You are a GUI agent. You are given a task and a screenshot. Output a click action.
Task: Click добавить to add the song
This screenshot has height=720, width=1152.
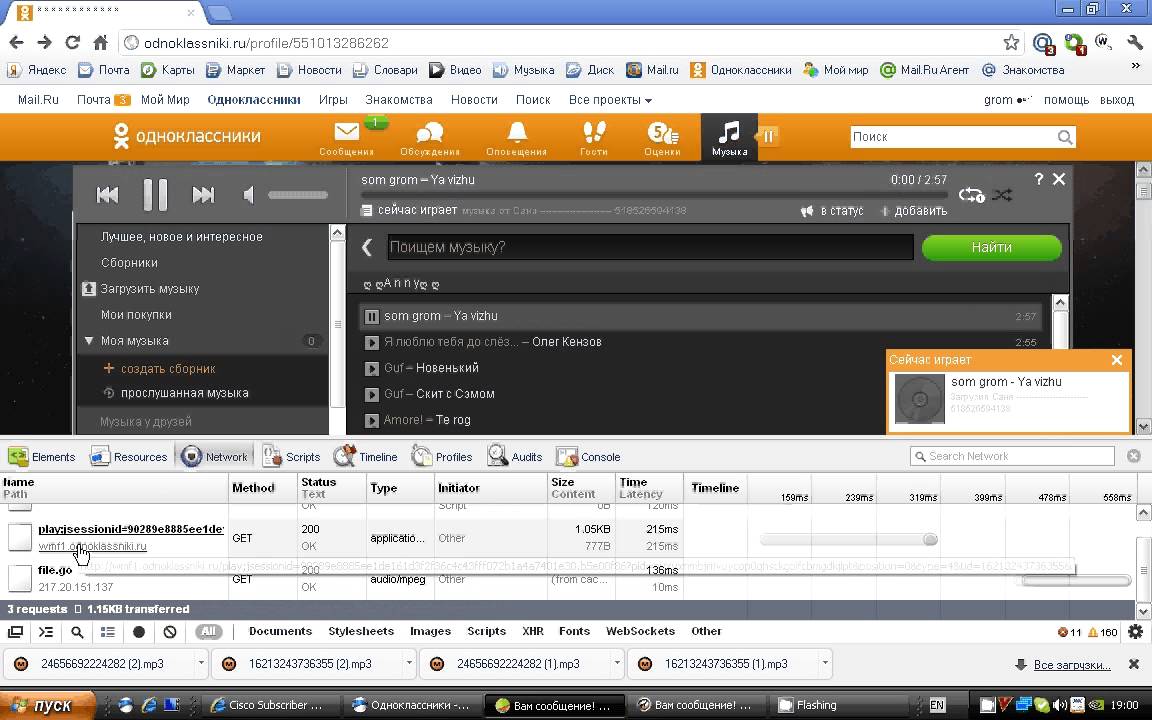[914, 211]
